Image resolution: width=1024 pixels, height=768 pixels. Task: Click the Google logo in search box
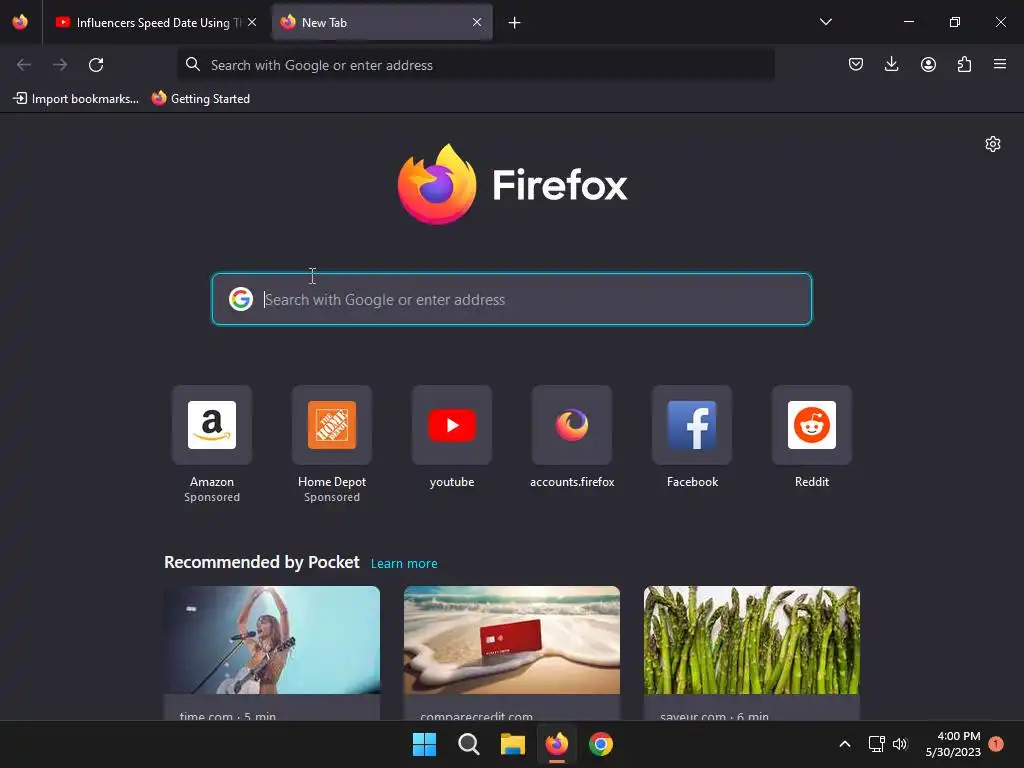[x=240, y=299]
